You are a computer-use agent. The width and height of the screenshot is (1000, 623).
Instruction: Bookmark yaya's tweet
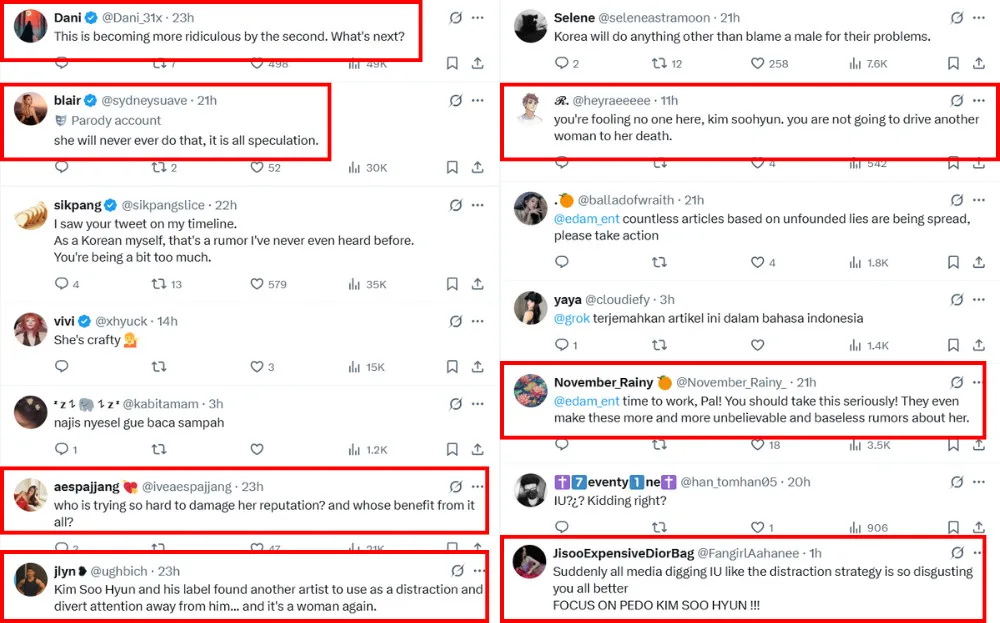tap(953, 345)
